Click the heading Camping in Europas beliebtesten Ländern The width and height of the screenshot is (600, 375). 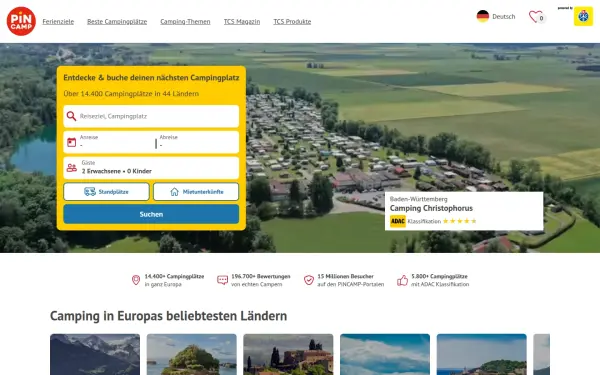point(168,316)
